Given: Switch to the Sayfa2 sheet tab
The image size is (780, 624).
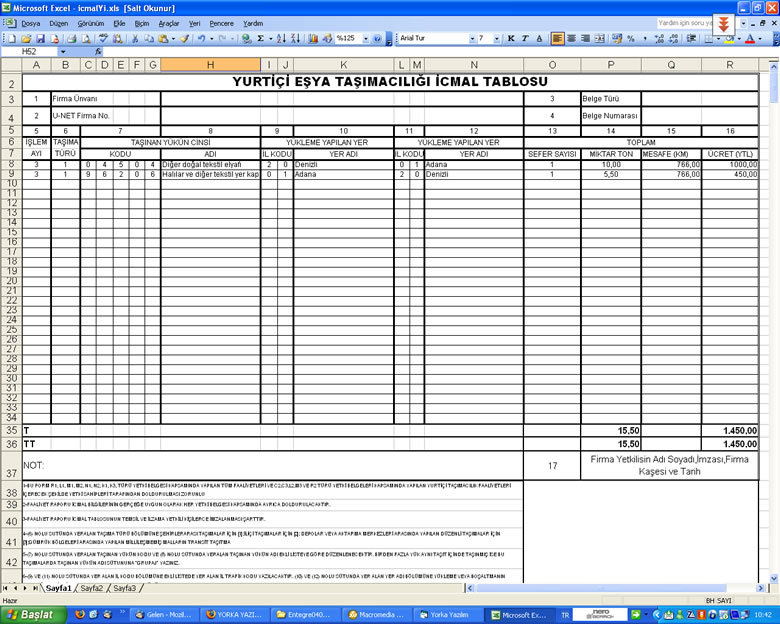Looking at the screenshot, I should pyautogui.click(x=92, y=588).
